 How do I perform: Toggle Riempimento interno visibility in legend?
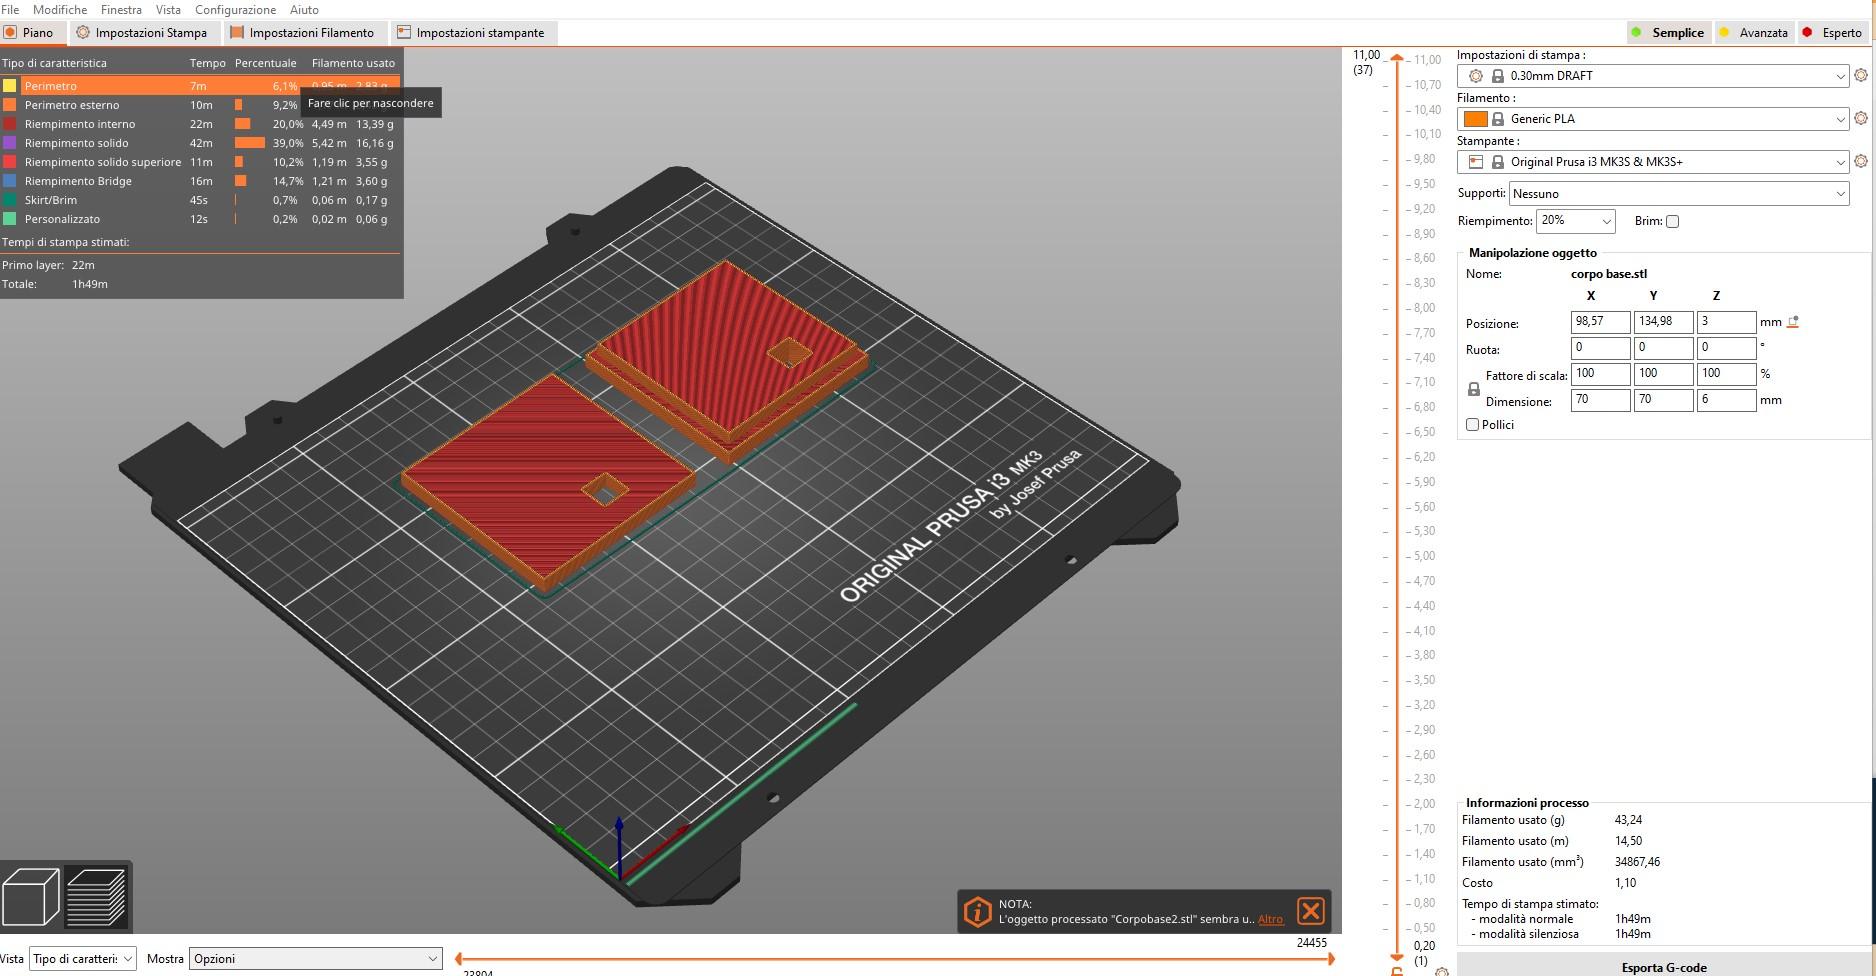[x=200, y=124]
